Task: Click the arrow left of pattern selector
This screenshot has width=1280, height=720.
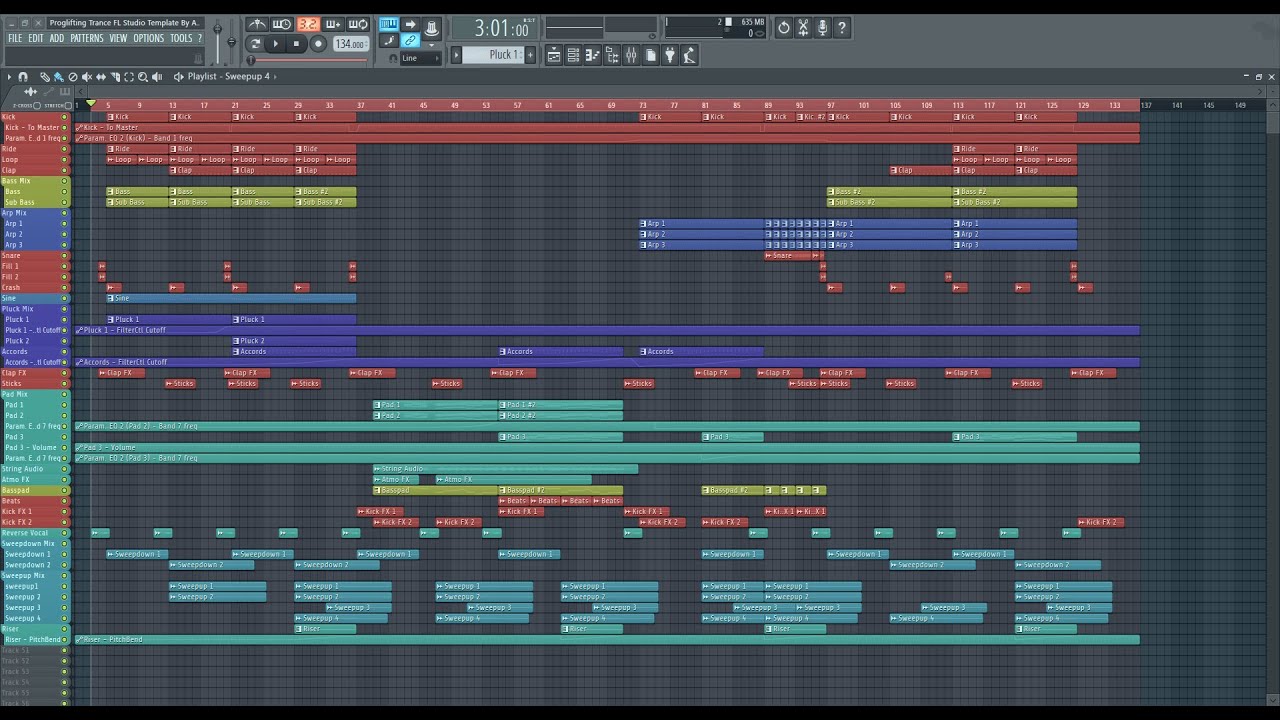Action: (x=456, y=55)
